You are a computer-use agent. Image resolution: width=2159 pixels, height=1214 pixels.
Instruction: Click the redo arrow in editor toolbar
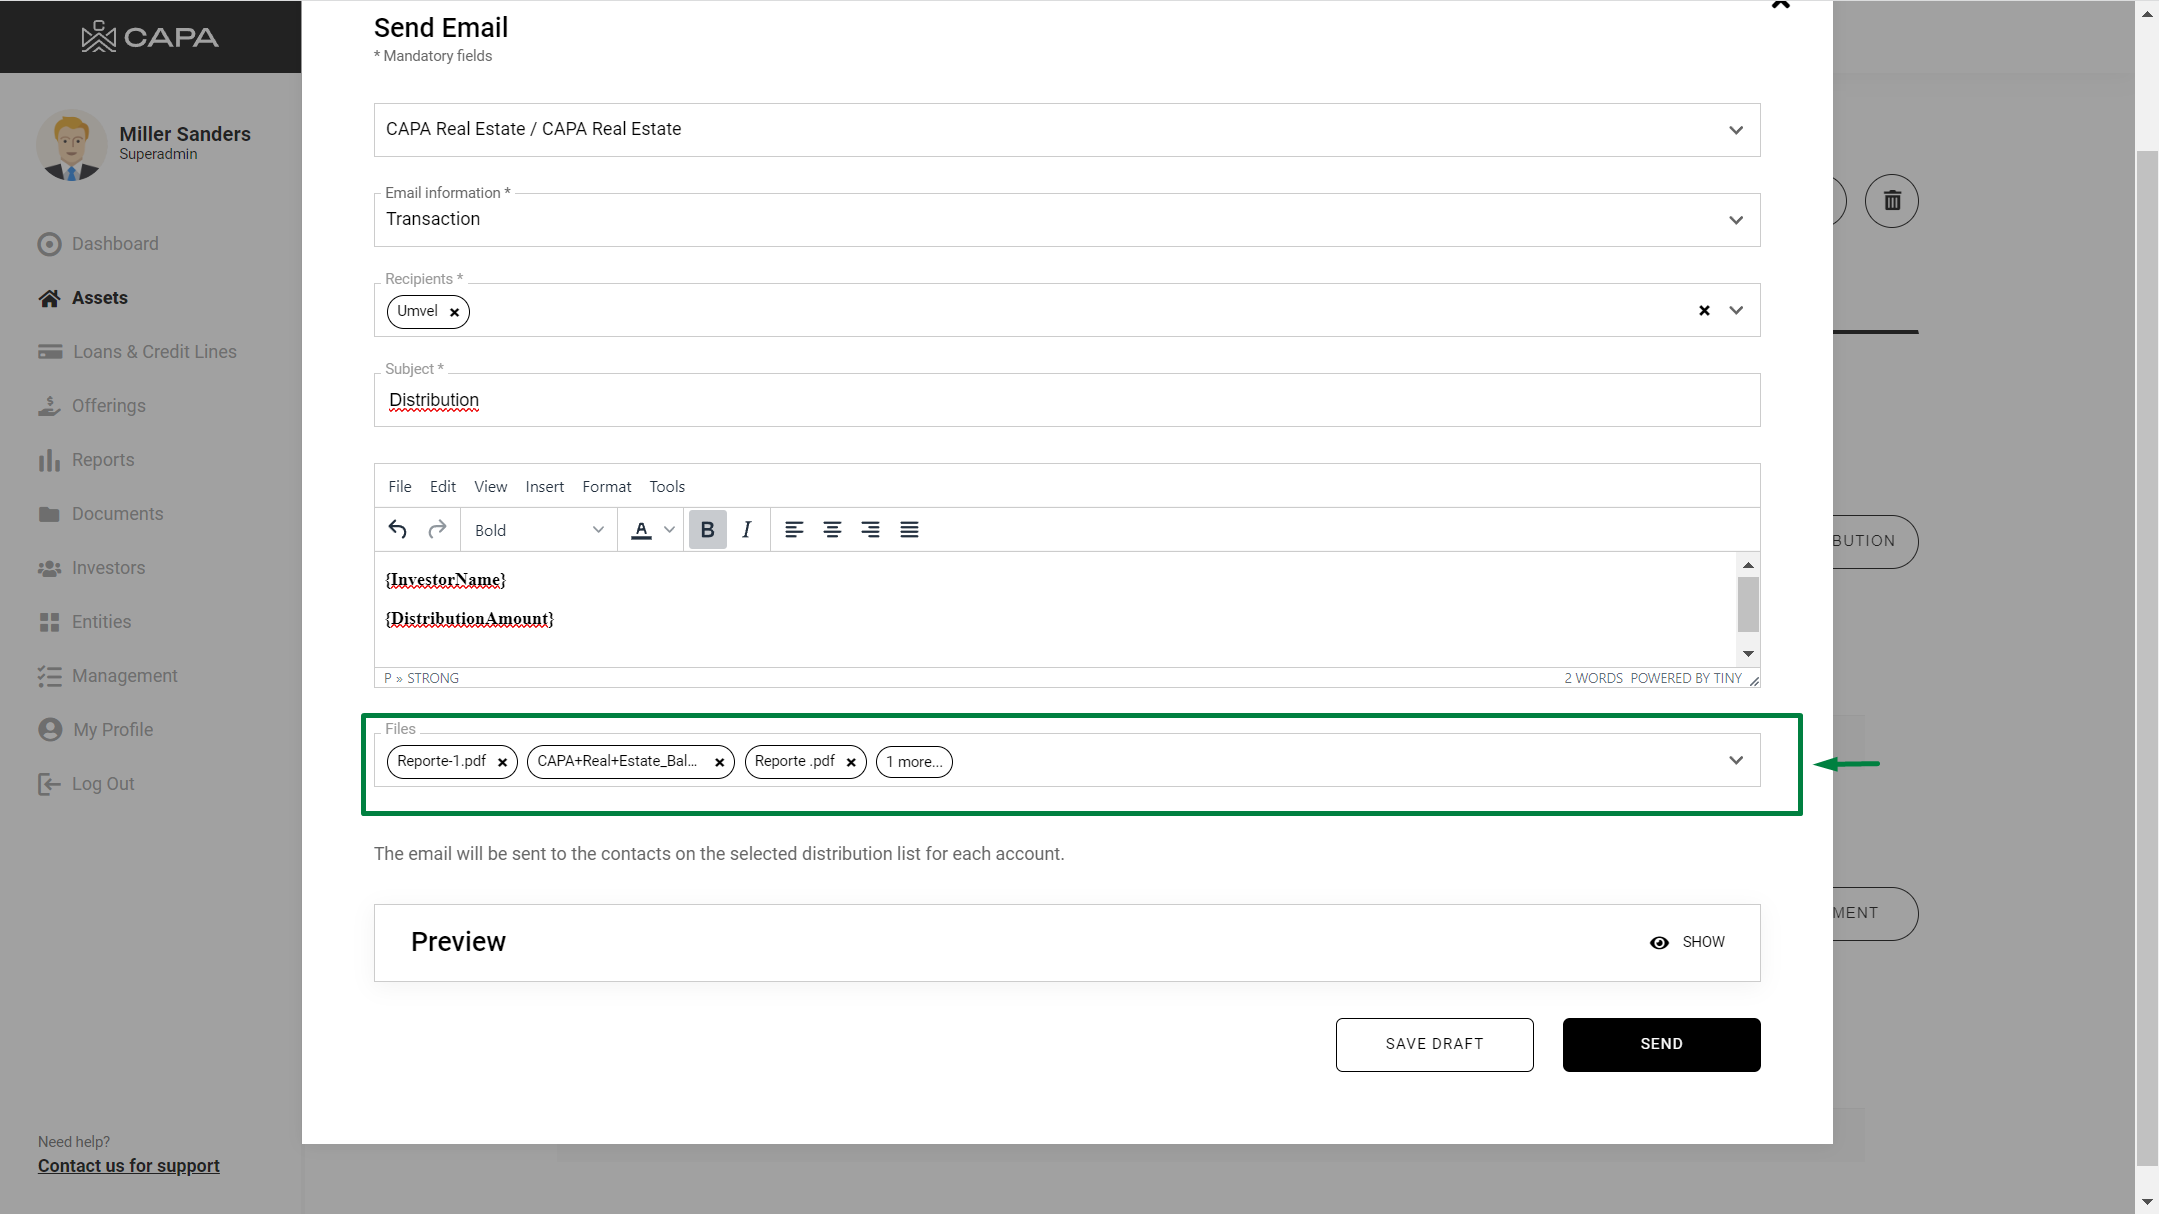(437, 530)
